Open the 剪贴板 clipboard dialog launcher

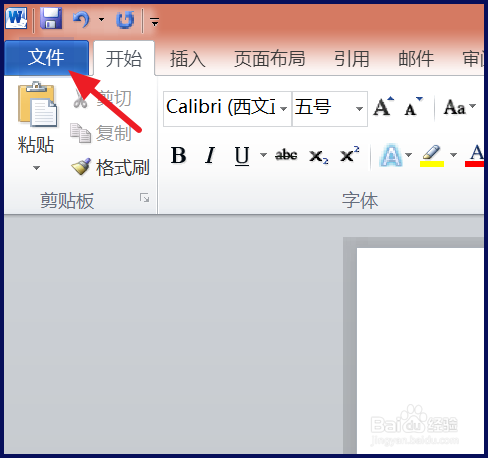pyautogui.click(x=144, y=198)
